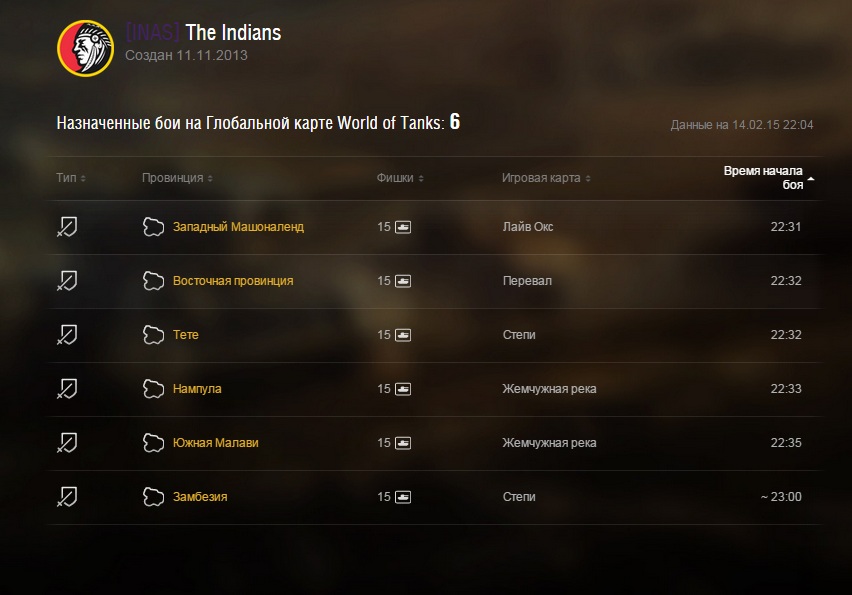Click The Indians clan emblem logo
The width and height of the screenshot is (852, 595).
[x=85, y=48]
